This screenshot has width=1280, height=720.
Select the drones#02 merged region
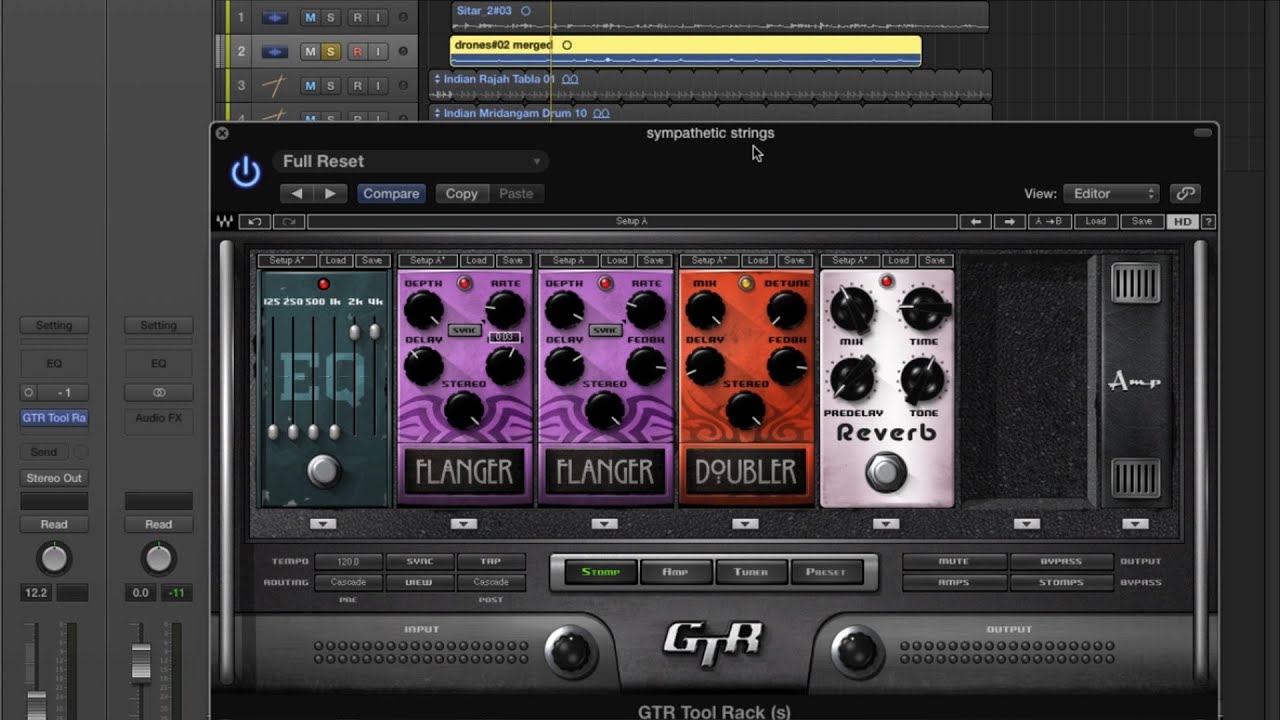(685, 52)
